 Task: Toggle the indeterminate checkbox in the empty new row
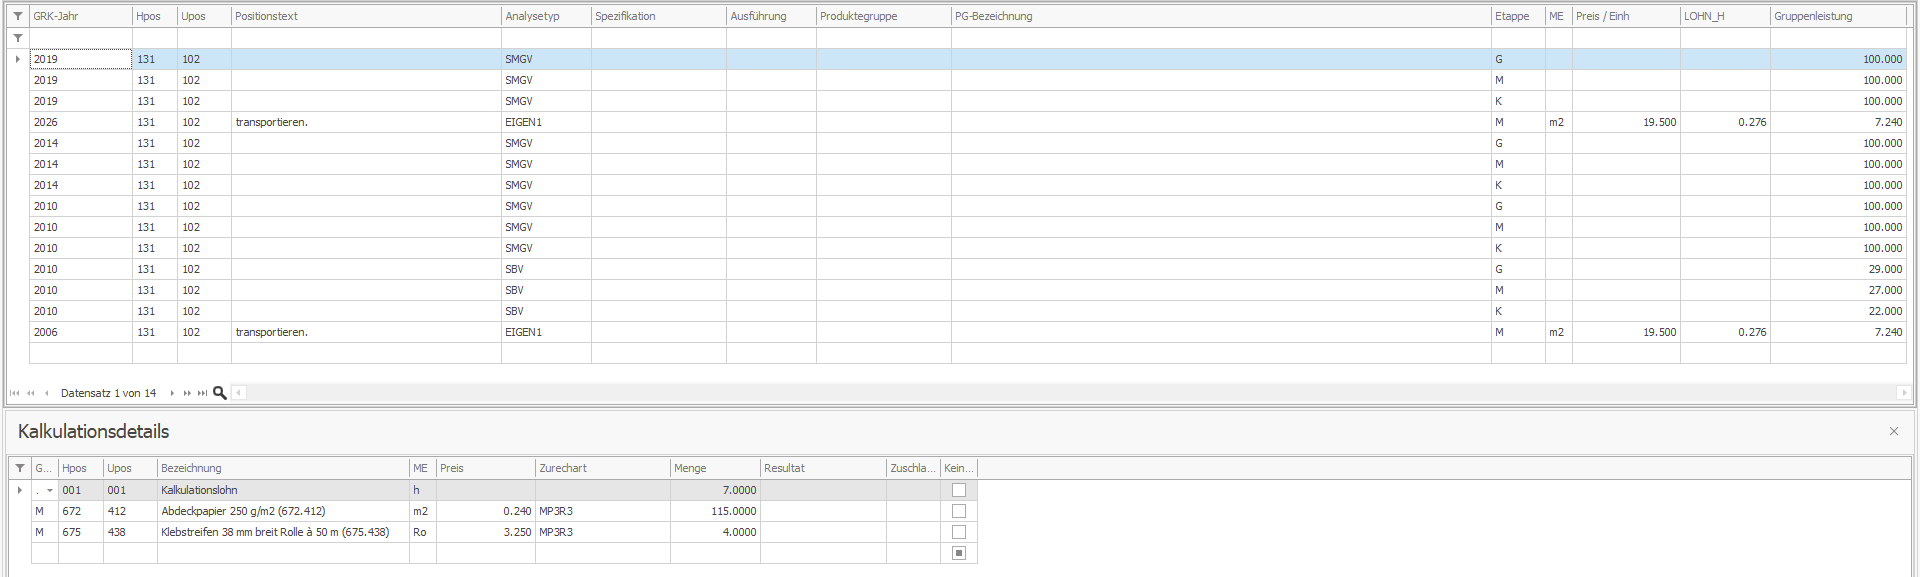tap(959, 553)
